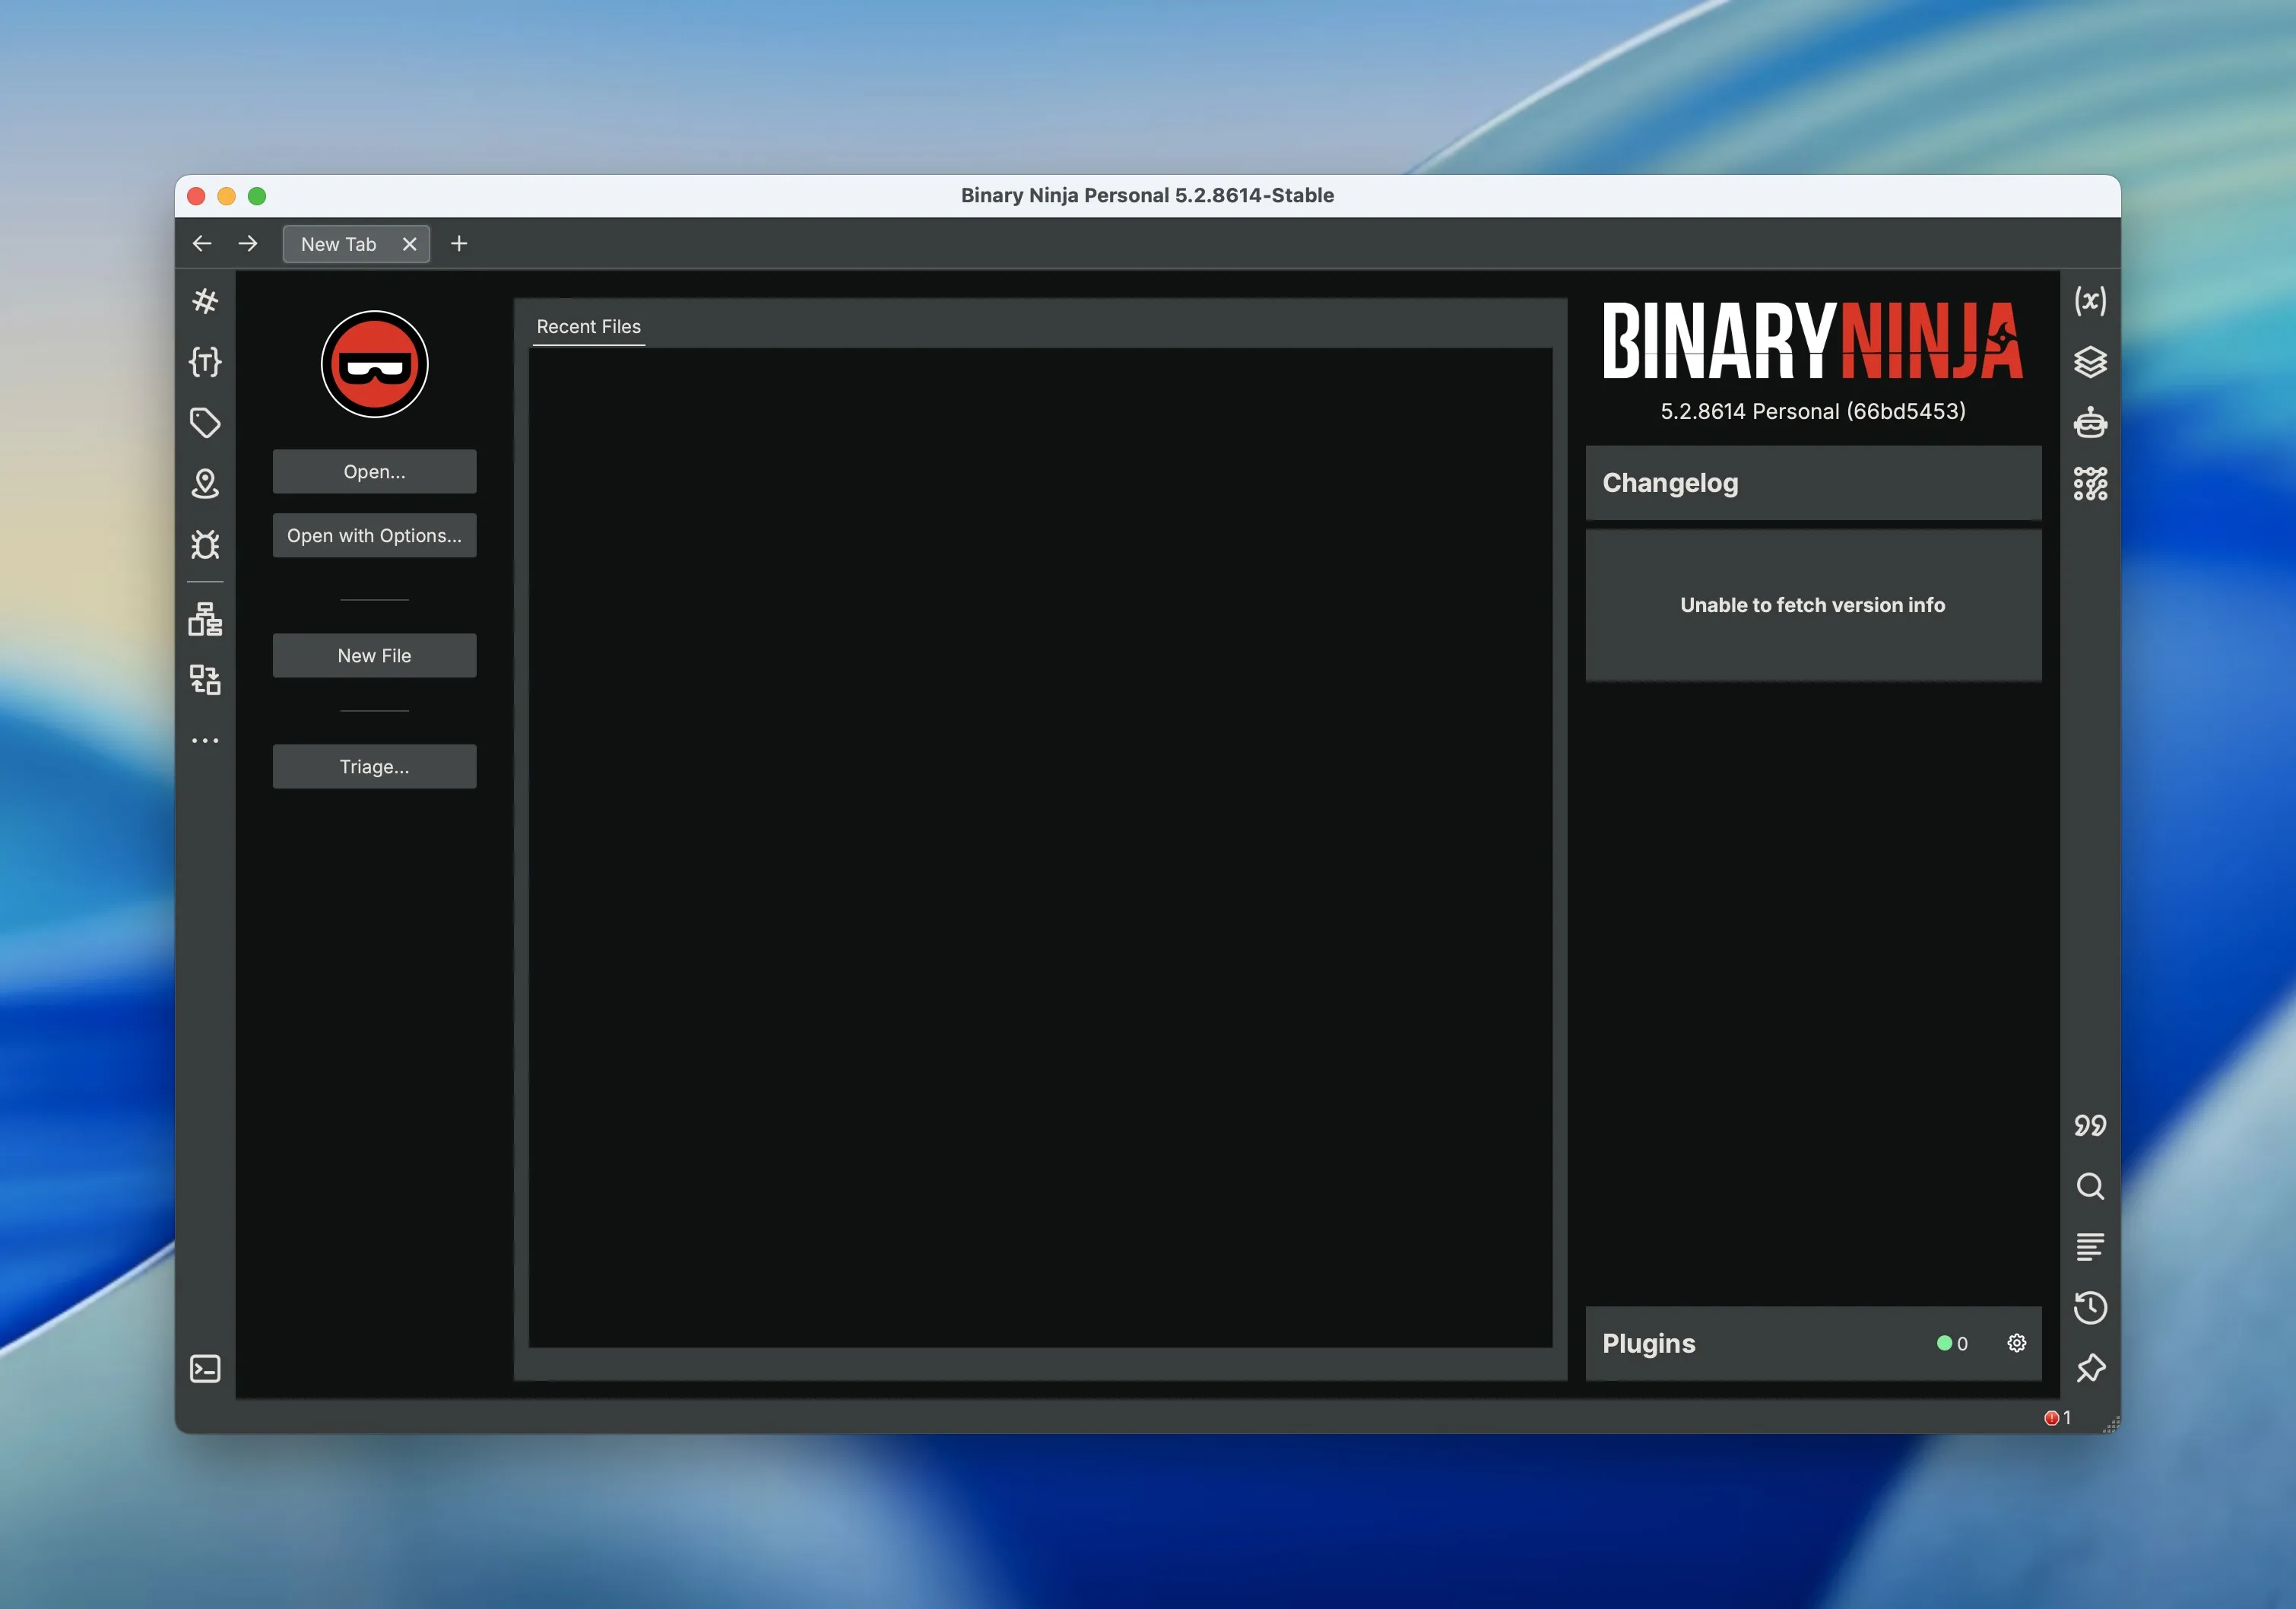
Task: Click the Changelog header
Action: click(x=1813, y=483)
